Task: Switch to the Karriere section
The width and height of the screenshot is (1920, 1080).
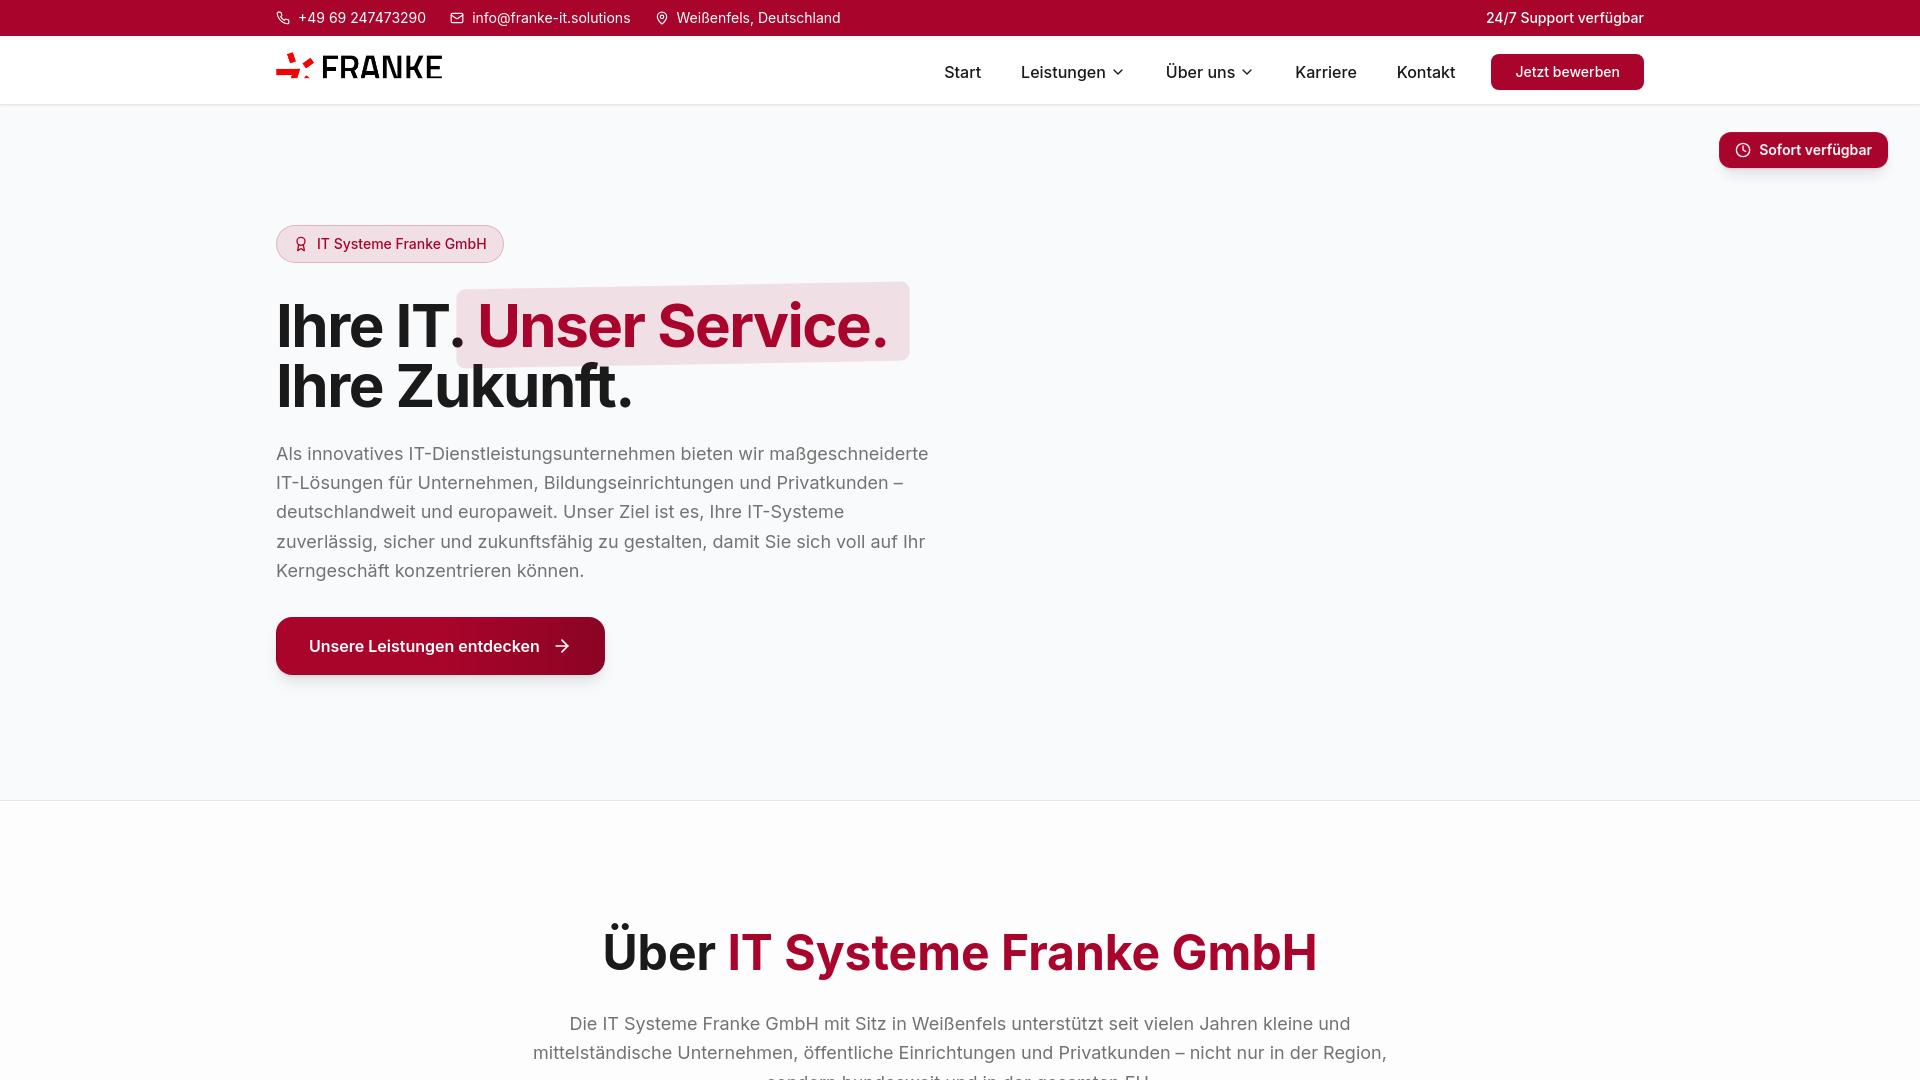Action: [1326, 72]
